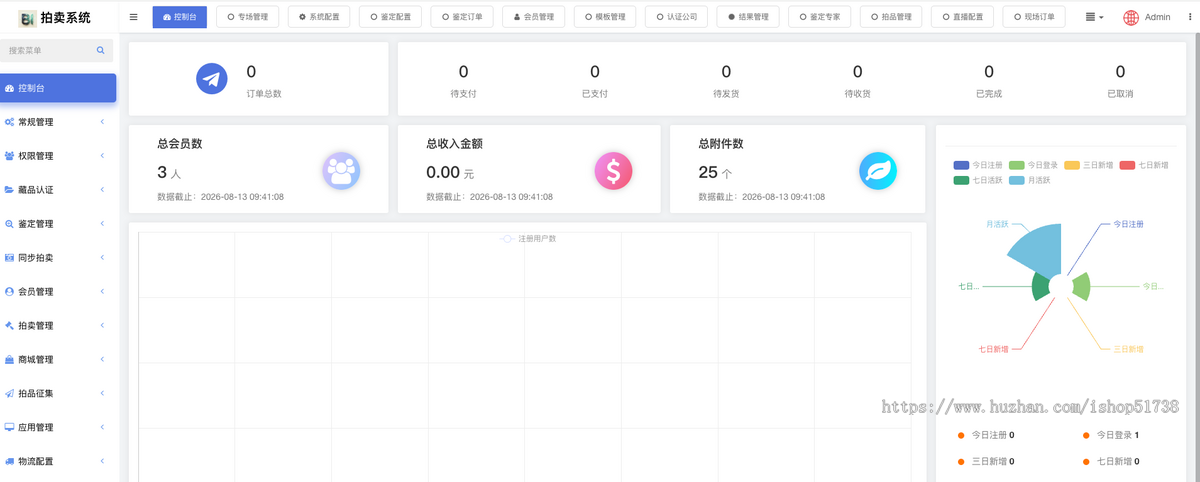
Task: Click the 待支付 count label
Action: (463, 94)
